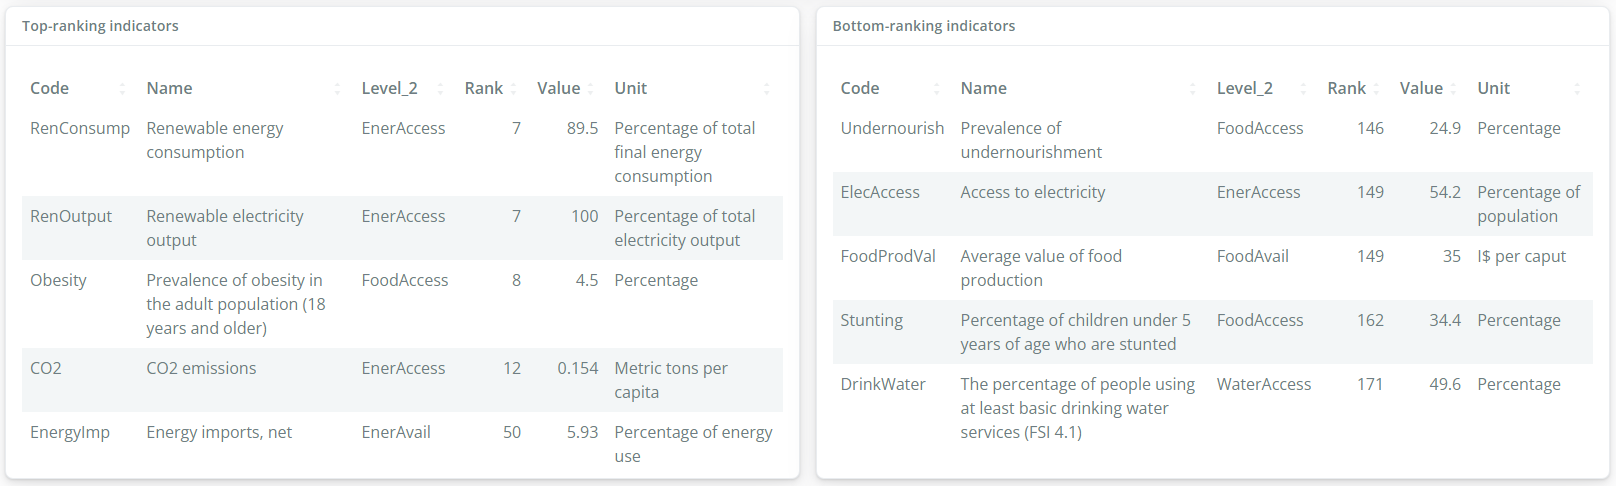Screen dimensions: 1616x486
Task: Select the ElecAccess row in bottom table
Action: click(1213, 204)
